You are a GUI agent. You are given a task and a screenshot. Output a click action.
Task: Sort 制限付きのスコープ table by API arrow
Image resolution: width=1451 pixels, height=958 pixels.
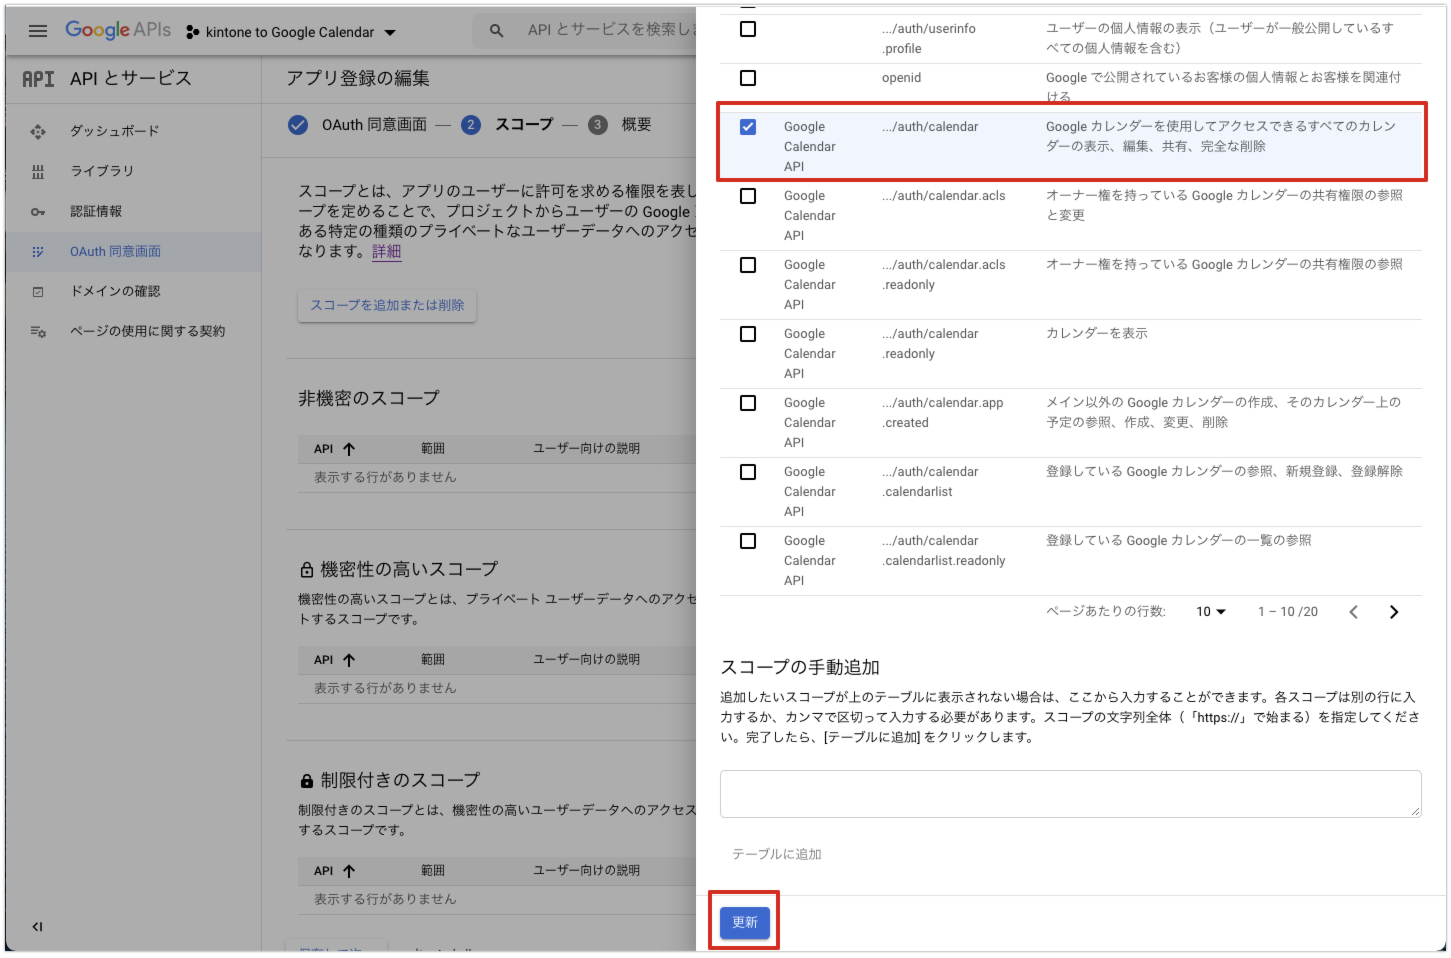coord(349,871)
